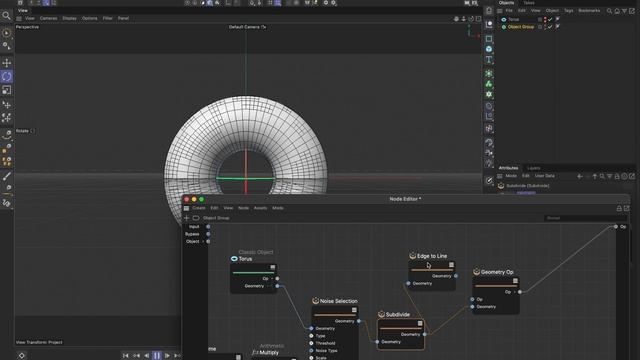Viewport: 640px width, 360px height.
Task: Pause timeline playback
Action: pyautogui.click(x=157, y=356)
